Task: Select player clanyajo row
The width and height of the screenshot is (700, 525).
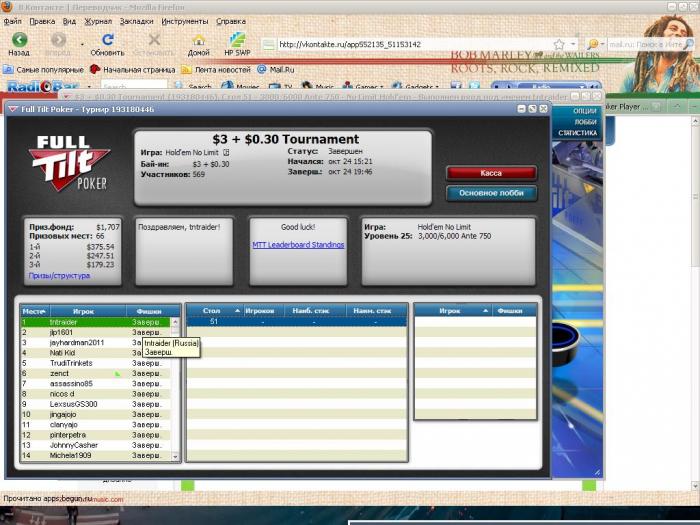Action: (96, 425)
